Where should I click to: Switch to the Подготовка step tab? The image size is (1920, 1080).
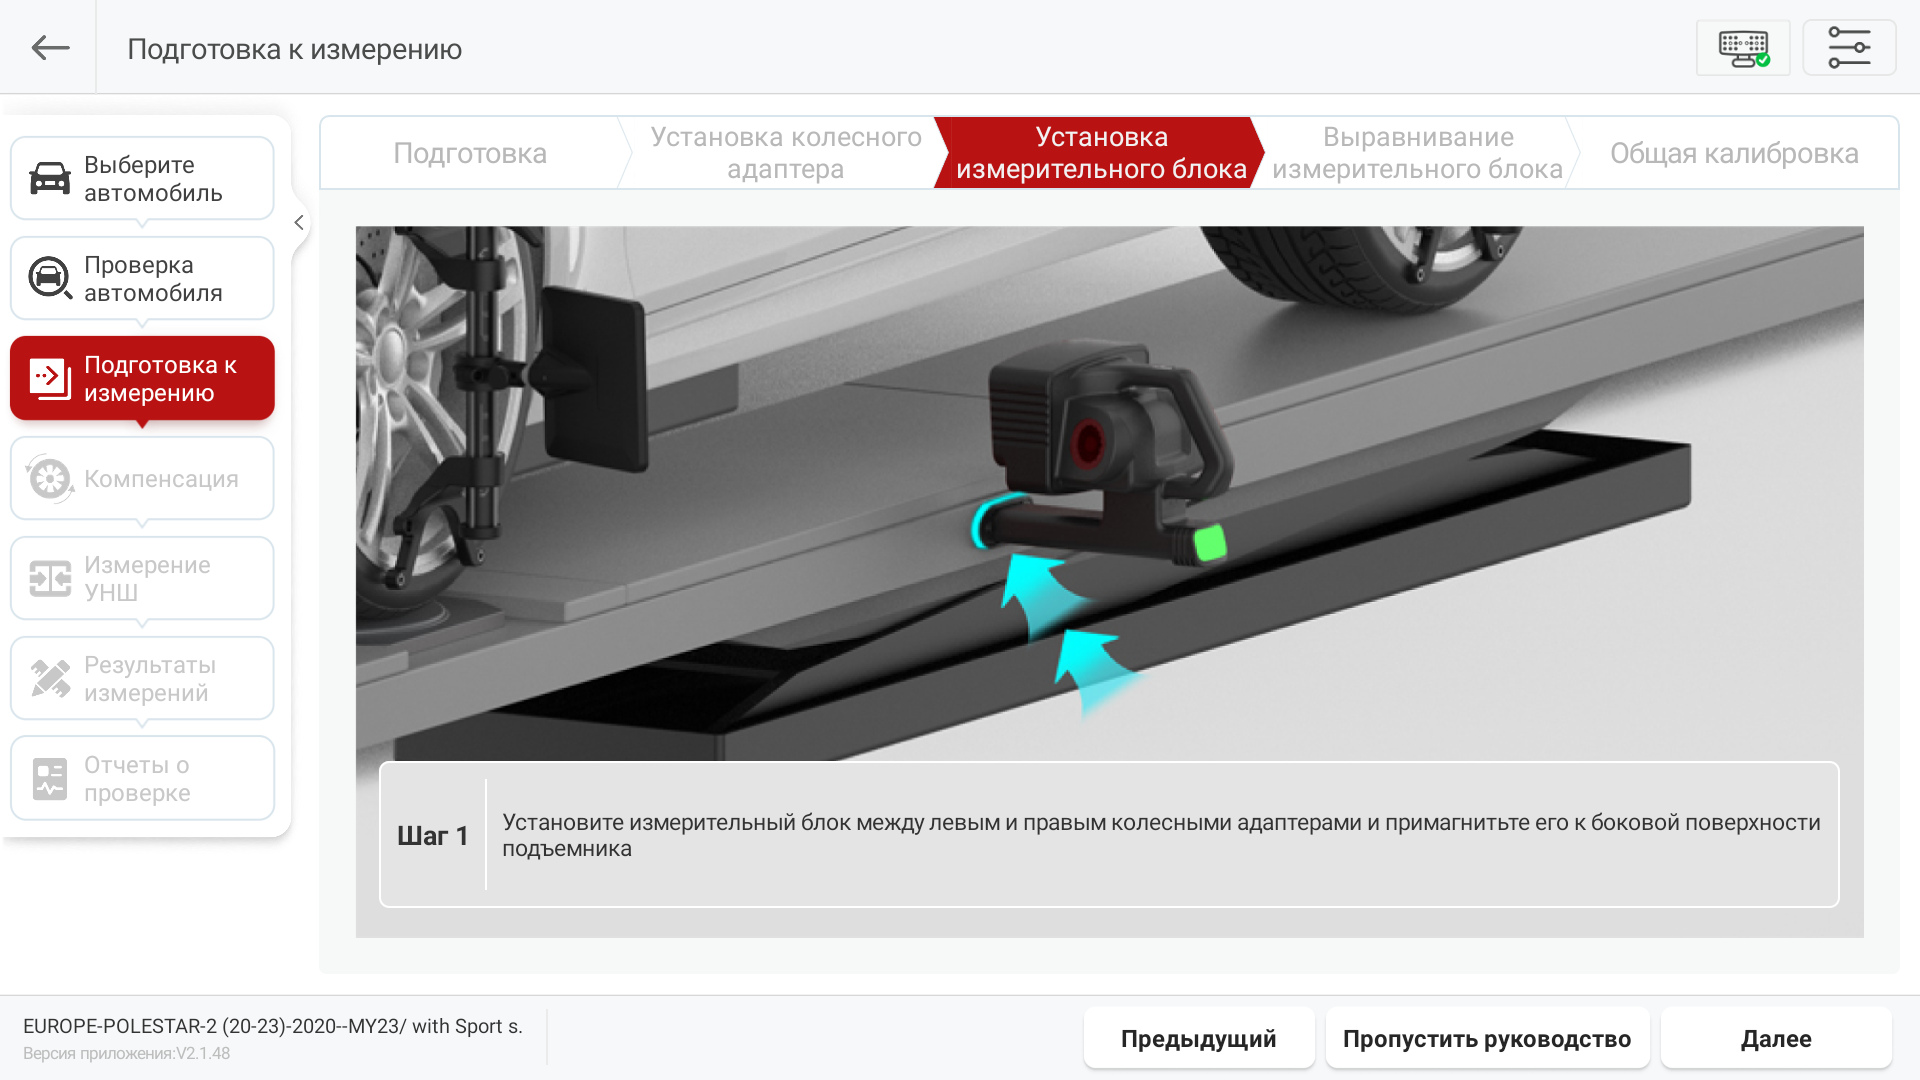point(470,153)
